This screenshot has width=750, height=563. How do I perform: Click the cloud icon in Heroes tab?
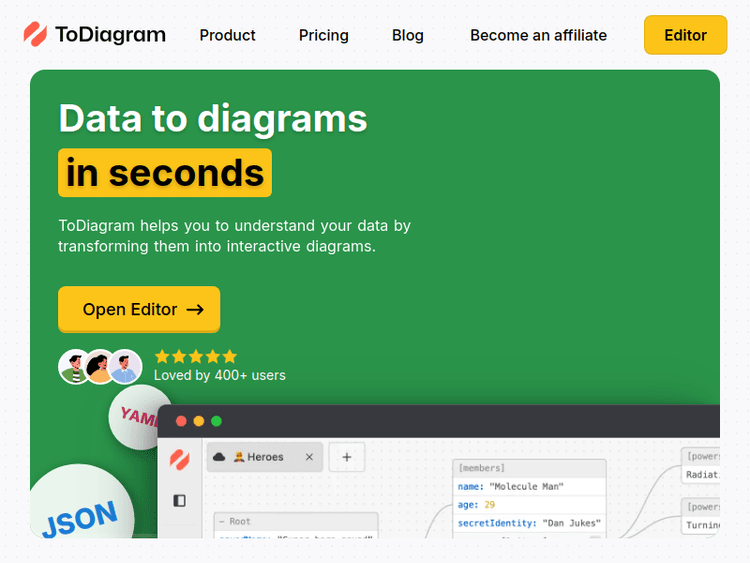click(x=219, y=457)
